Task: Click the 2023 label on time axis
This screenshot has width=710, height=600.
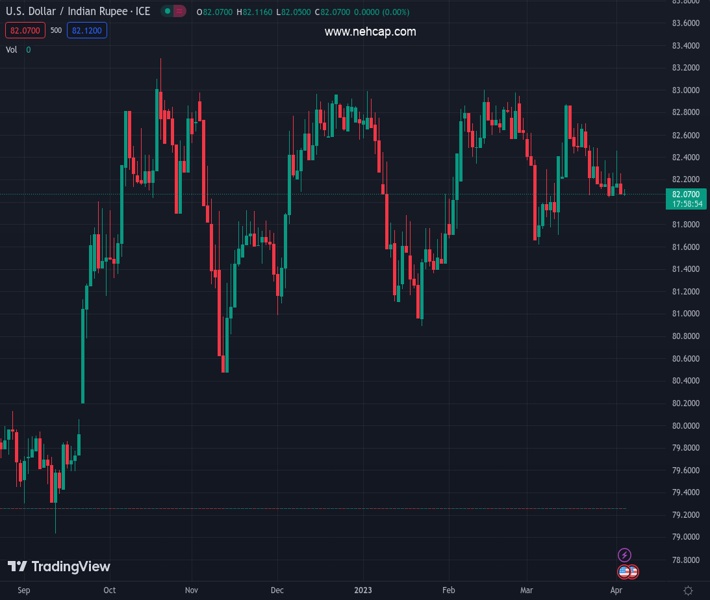Action: point(363,591)
